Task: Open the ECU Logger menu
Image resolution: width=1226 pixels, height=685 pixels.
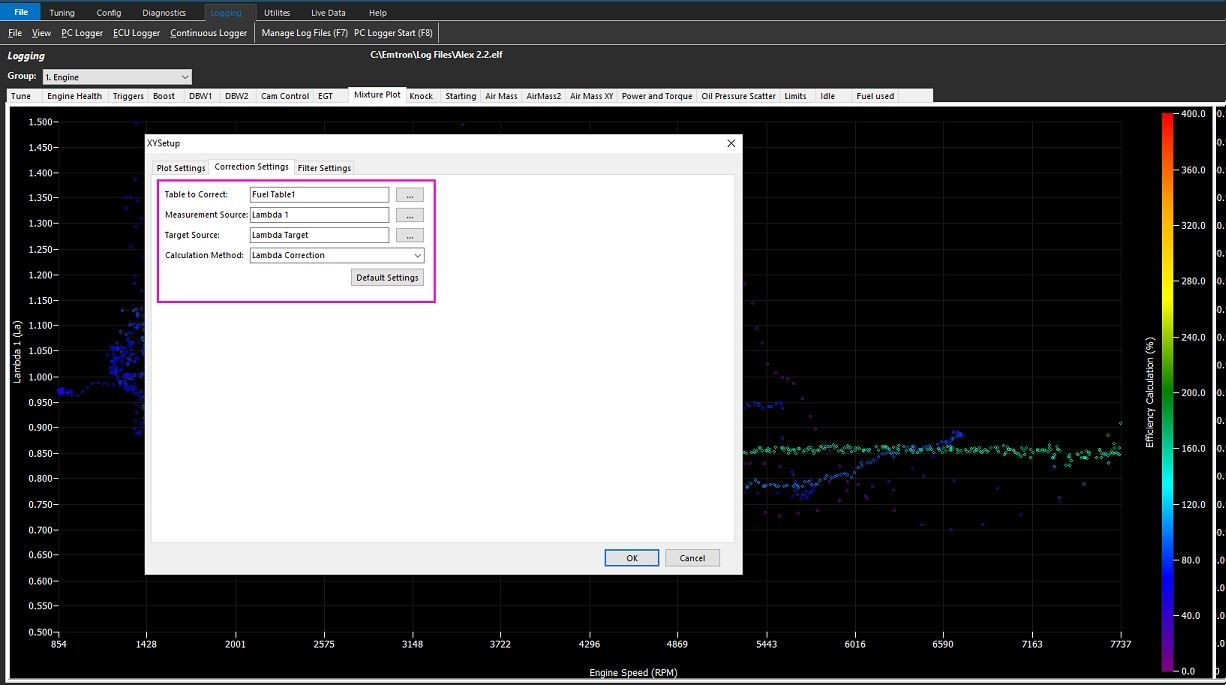Action: click(x=136, y=33)
